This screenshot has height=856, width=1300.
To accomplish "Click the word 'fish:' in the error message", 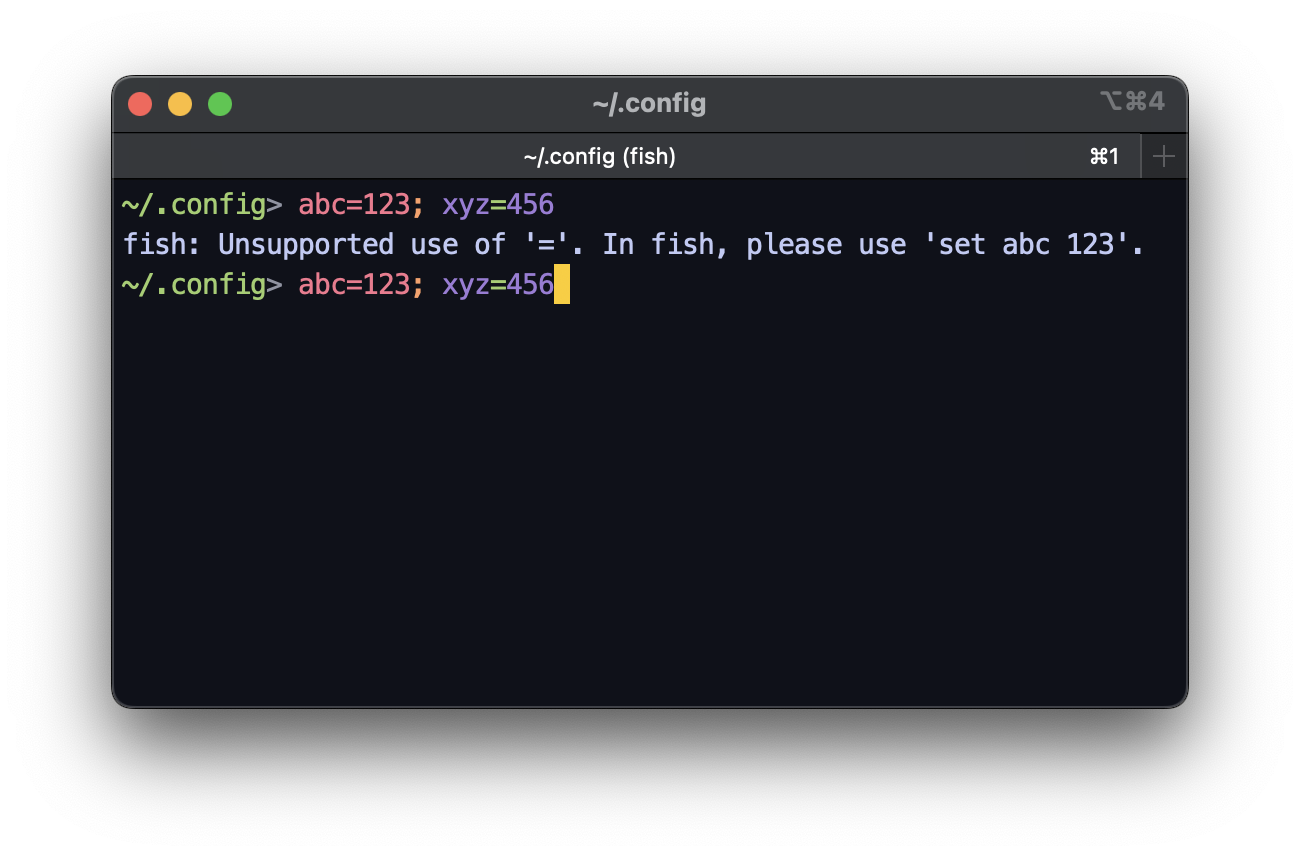I will pyautogui.click(x=158, y=244).
